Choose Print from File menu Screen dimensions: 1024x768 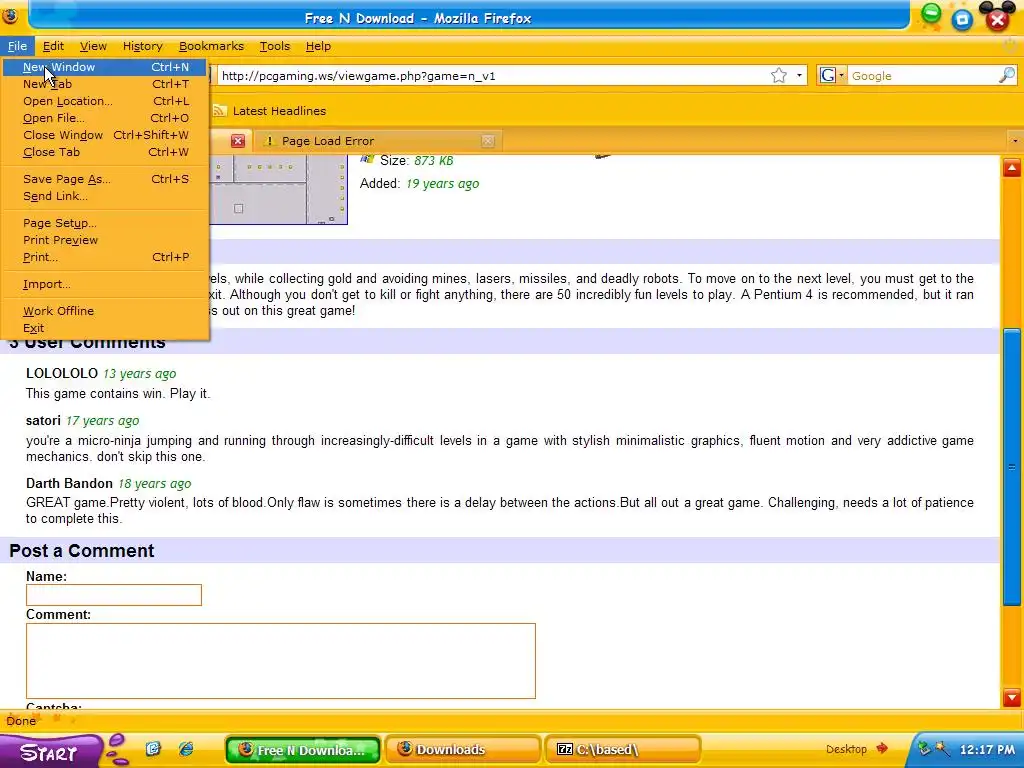pyautogui.click(x=104, y=257)
